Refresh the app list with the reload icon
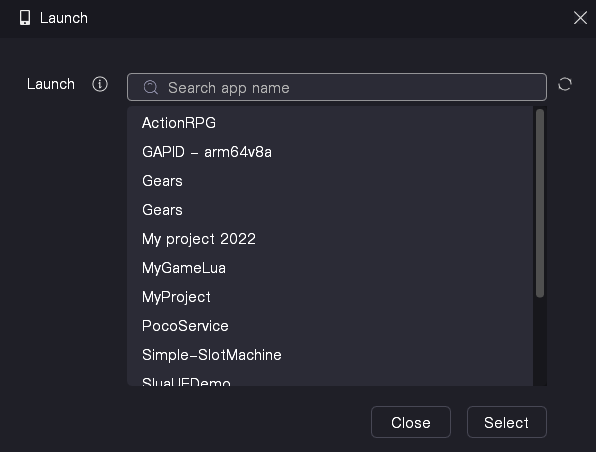 point(565,84)
